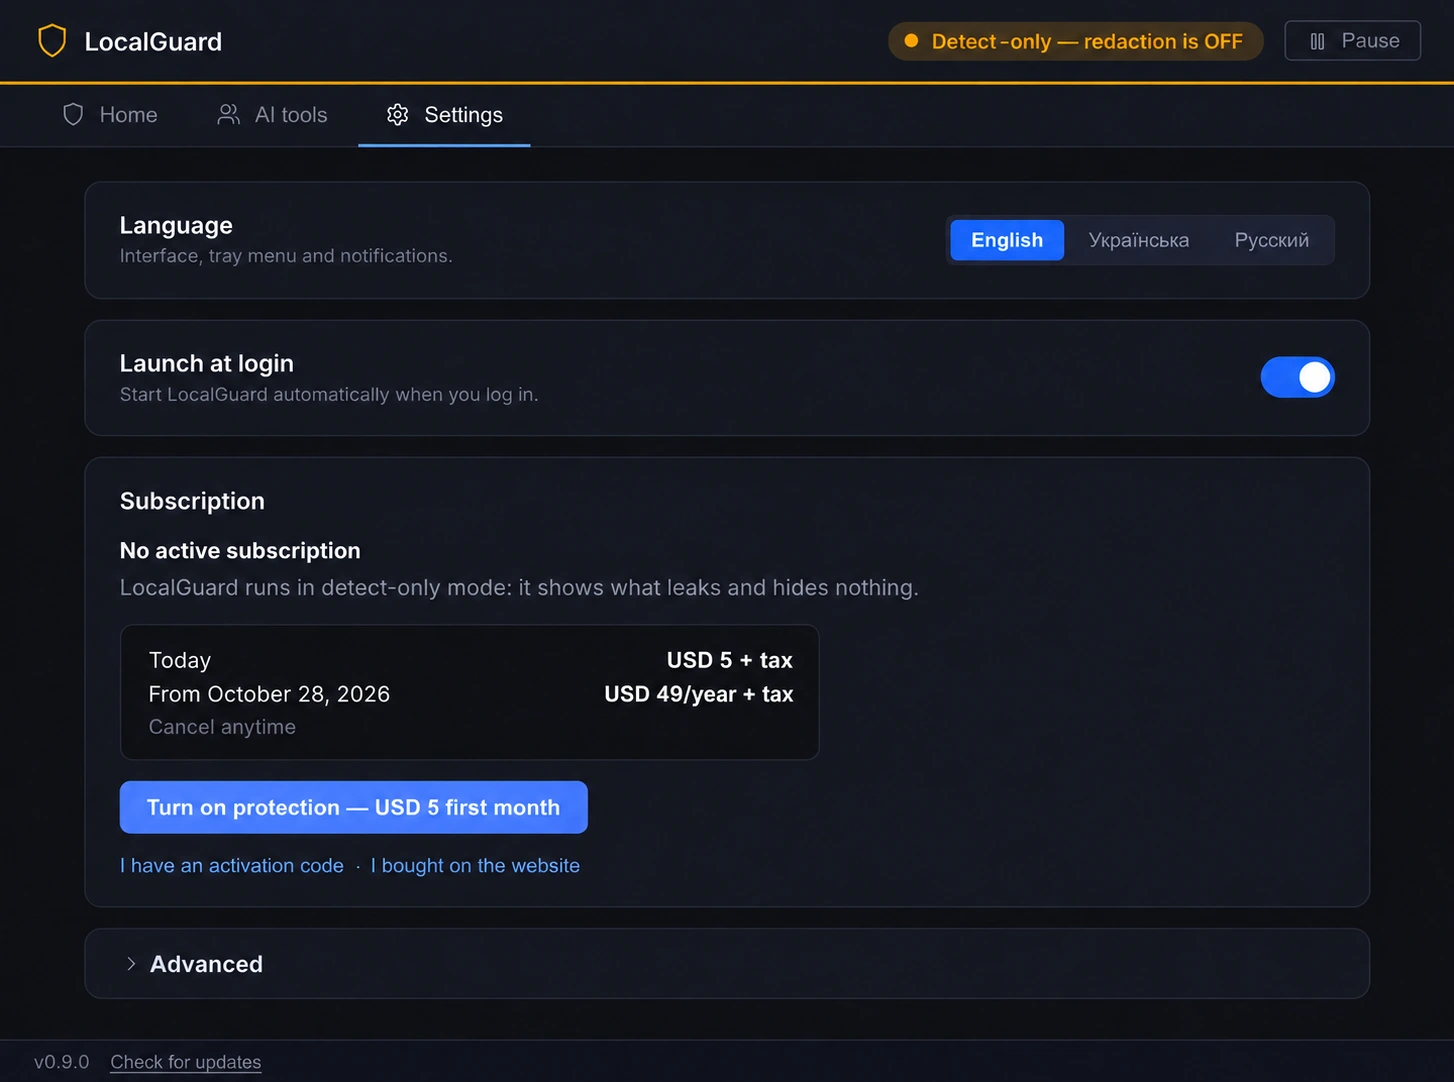The height and width of the screenshot is (1082, 1454).
Task: Click the v0.9.0 version label
Action: point(62,1062)
